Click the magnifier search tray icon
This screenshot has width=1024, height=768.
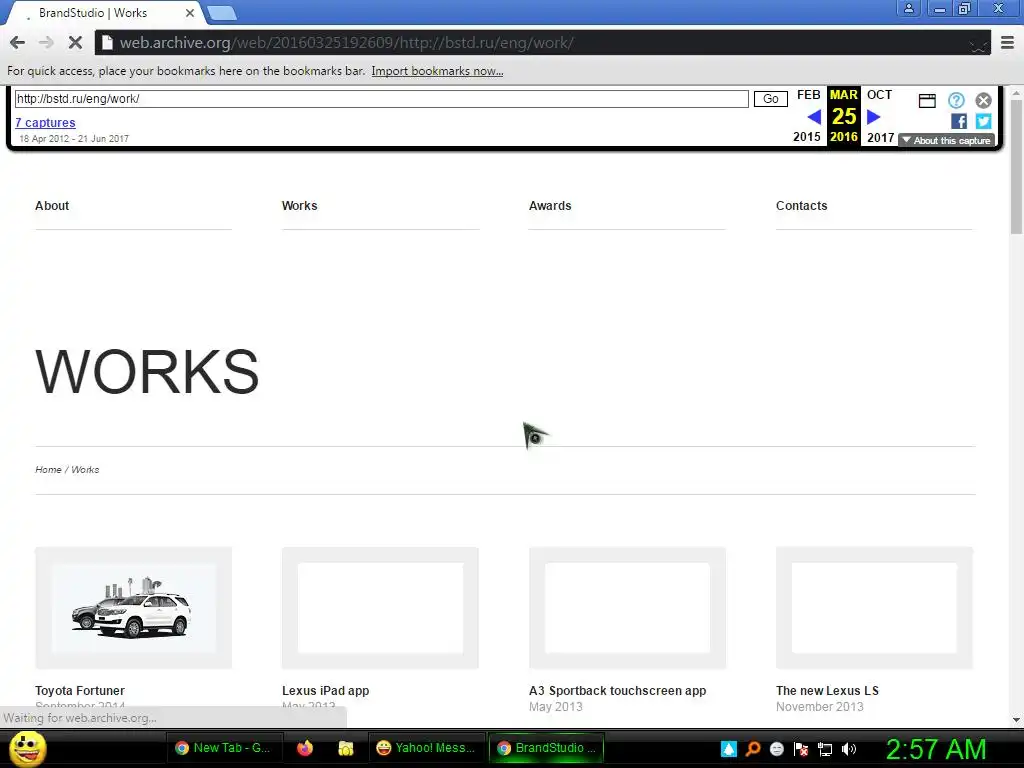(753, 749)
